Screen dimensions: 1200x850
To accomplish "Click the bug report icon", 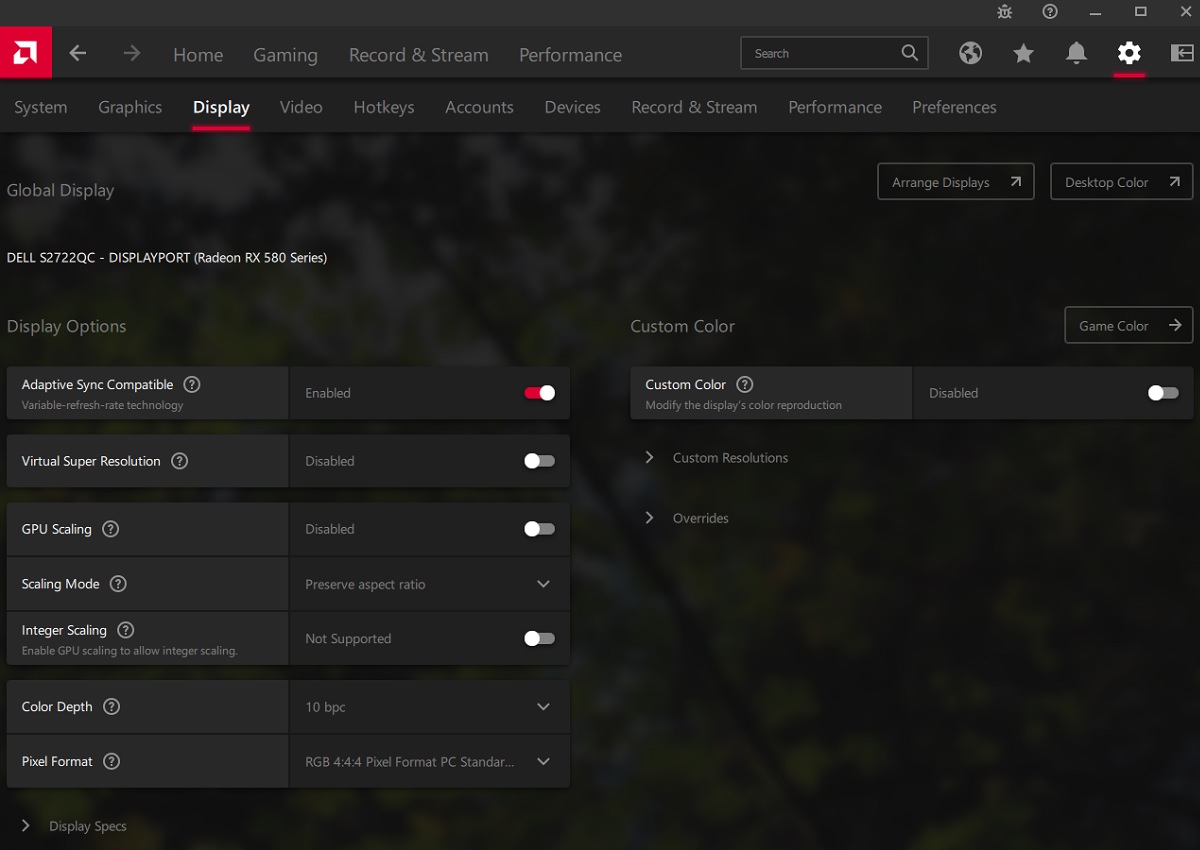I will click(x=1005, y=12).
